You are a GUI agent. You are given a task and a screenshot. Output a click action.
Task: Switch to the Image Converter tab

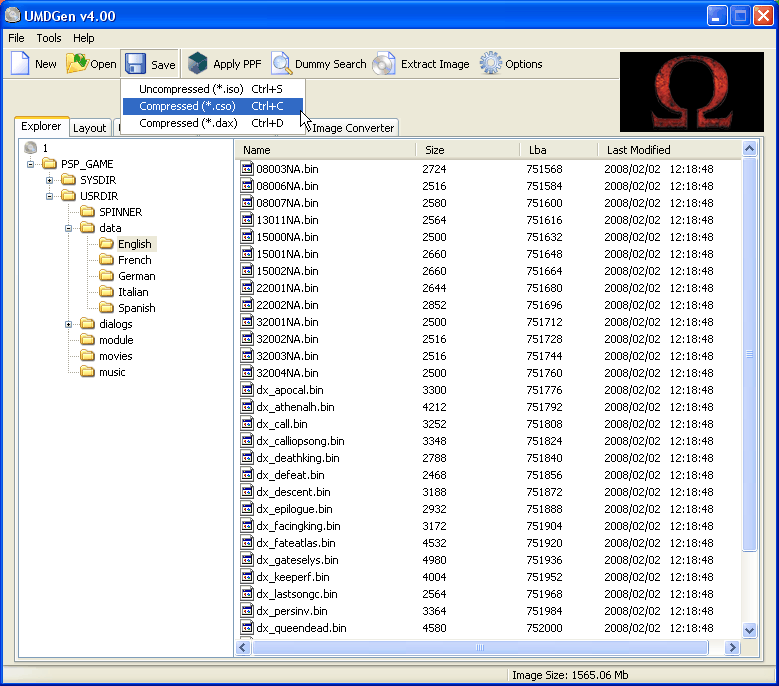tap(353, 128)
